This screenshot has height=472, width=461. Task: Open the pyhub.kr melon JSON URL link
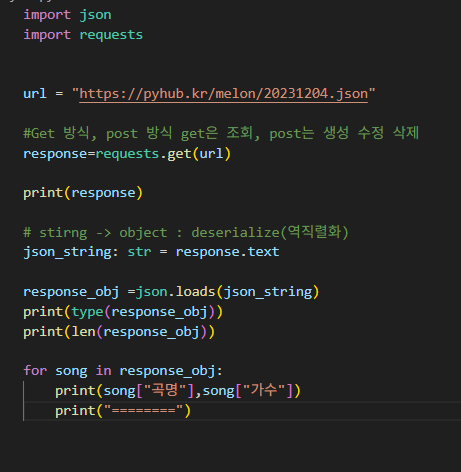coord(223,94)
